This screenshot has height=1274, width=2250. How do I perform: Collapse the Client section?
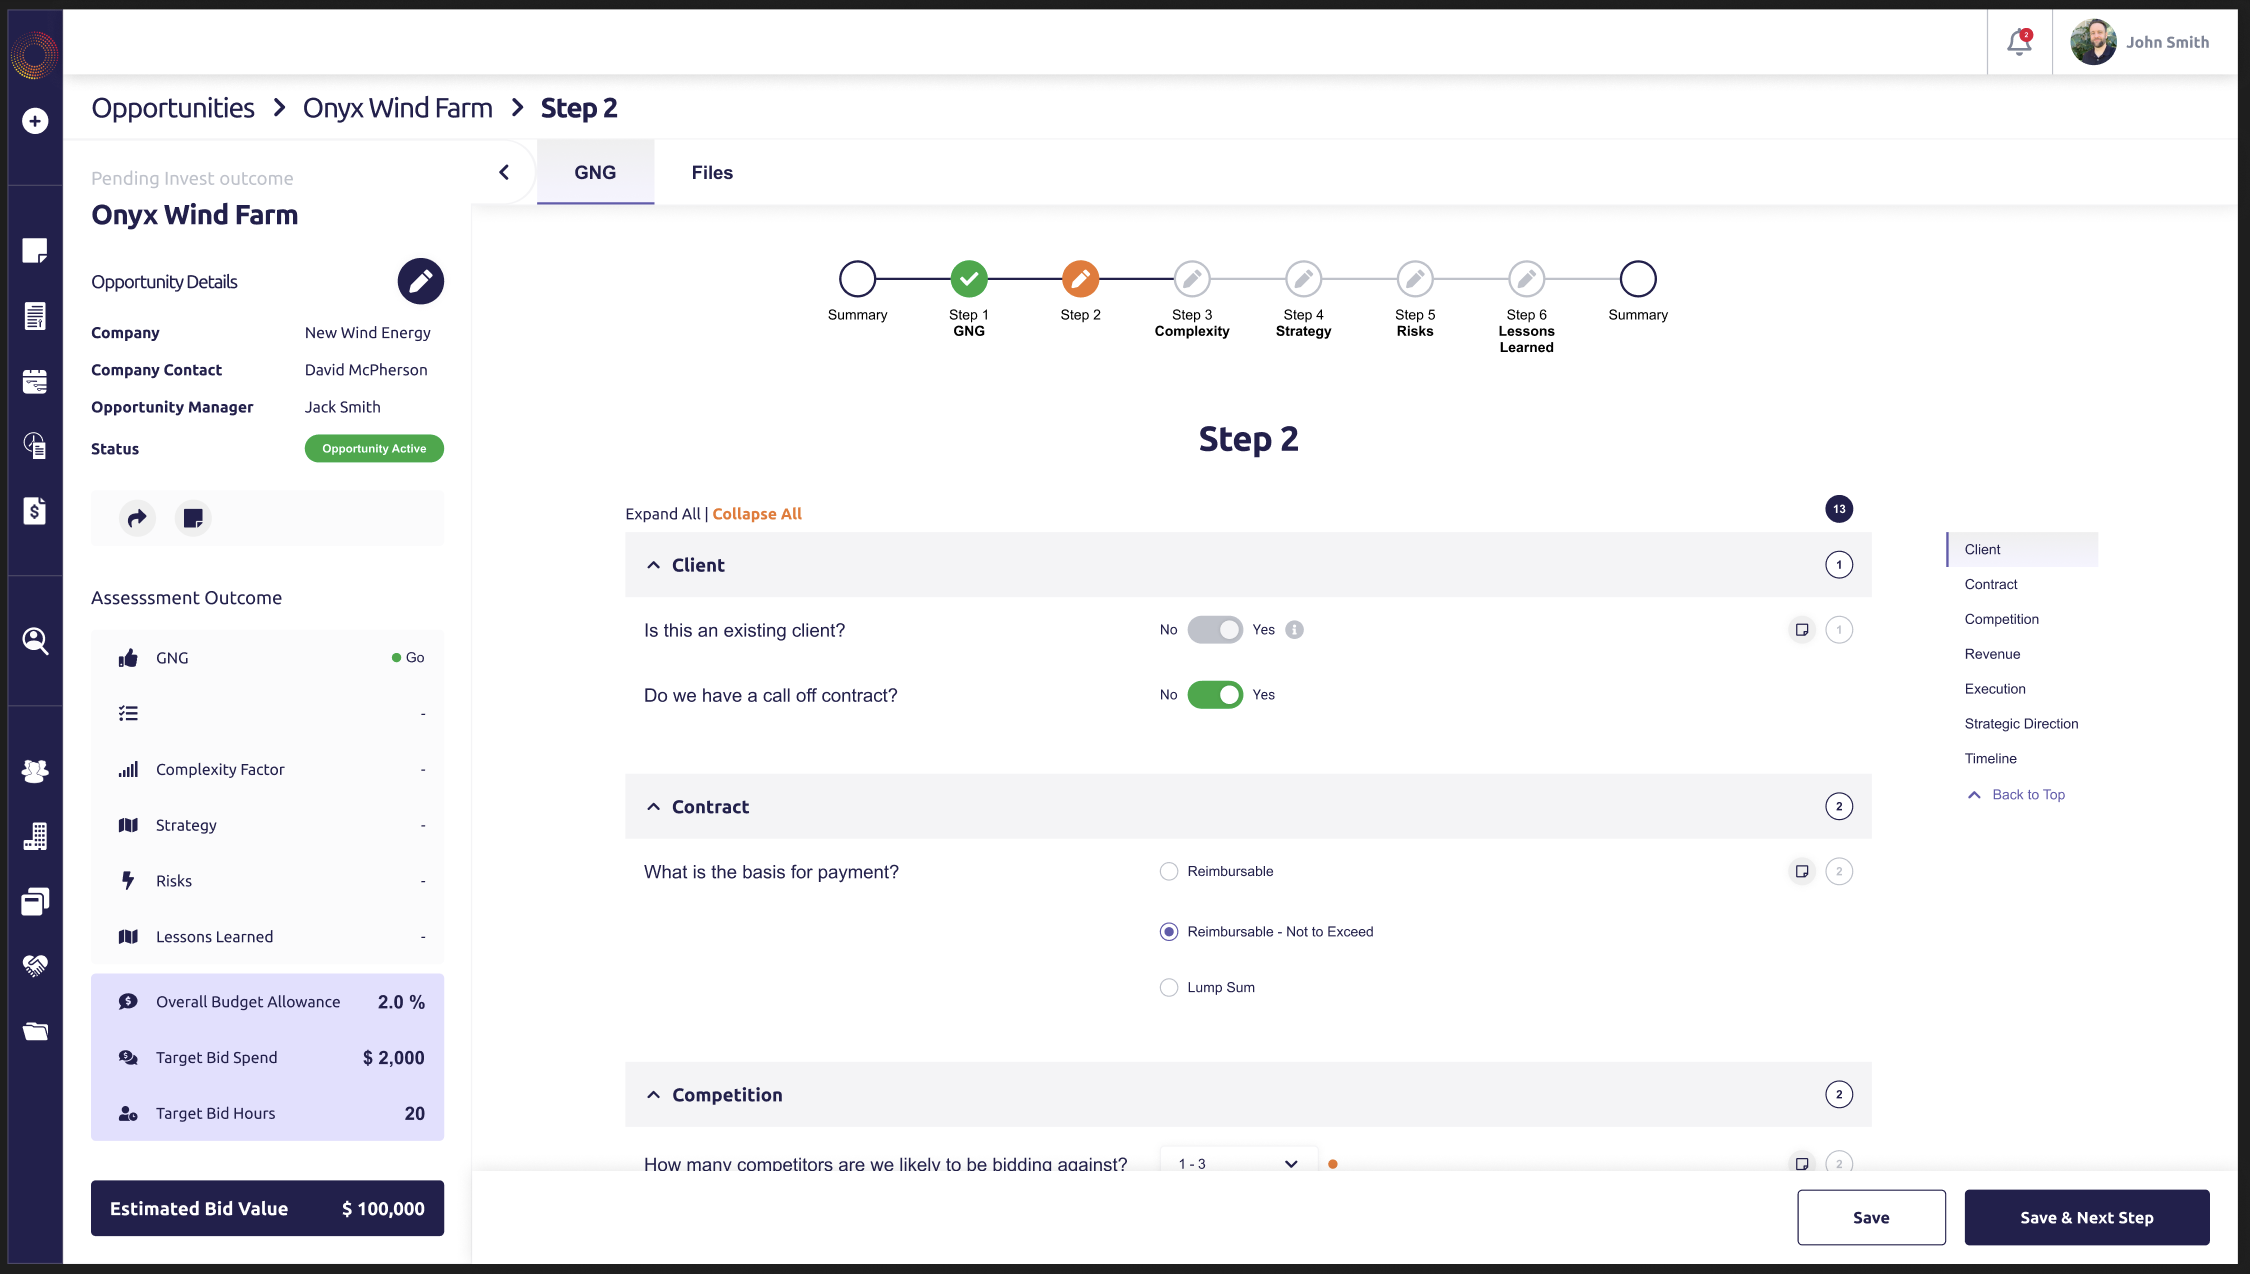point(653,565)
